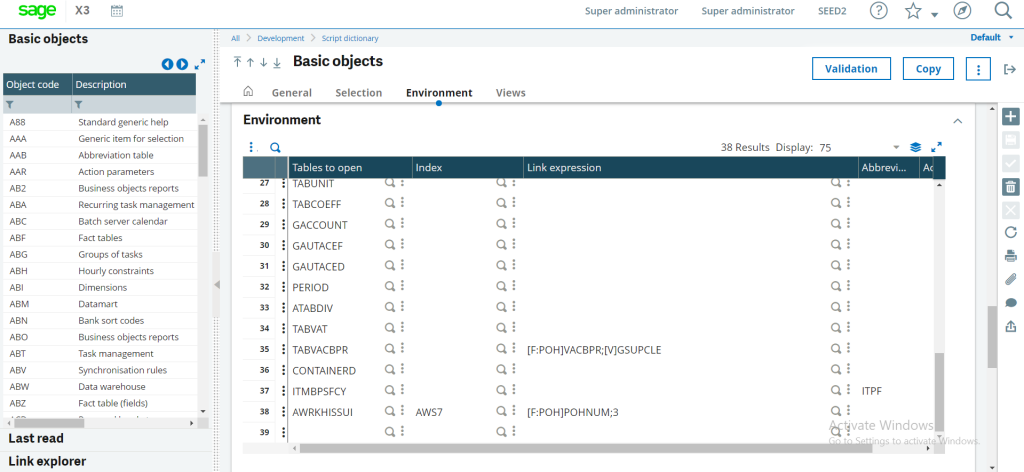Screen dimensions: 1024x472
Task: Click the Validation button
Action: tap(851, 69)
